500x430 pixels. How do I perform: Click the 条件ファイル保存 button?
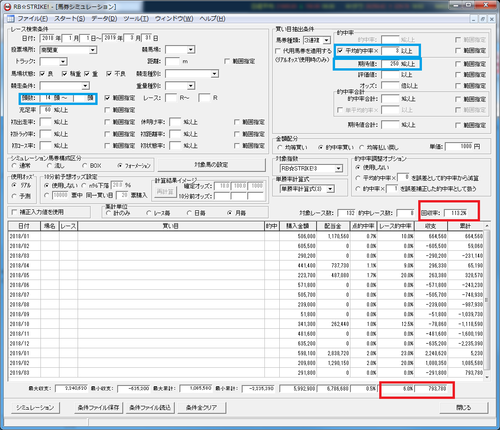click(x=99, y=408)
